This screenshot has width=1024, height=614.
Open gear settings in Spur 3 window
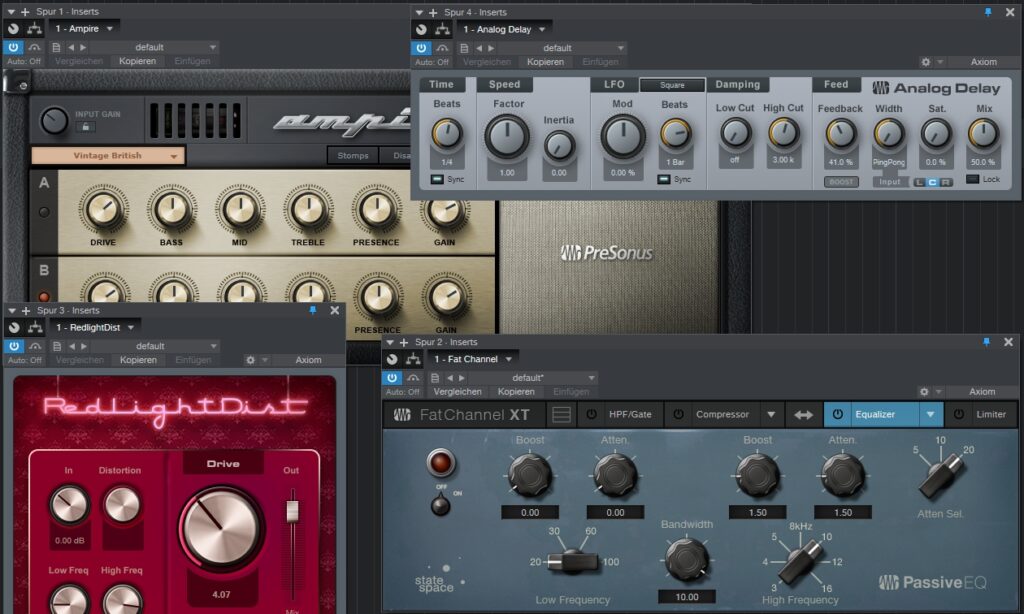point(250,360)
